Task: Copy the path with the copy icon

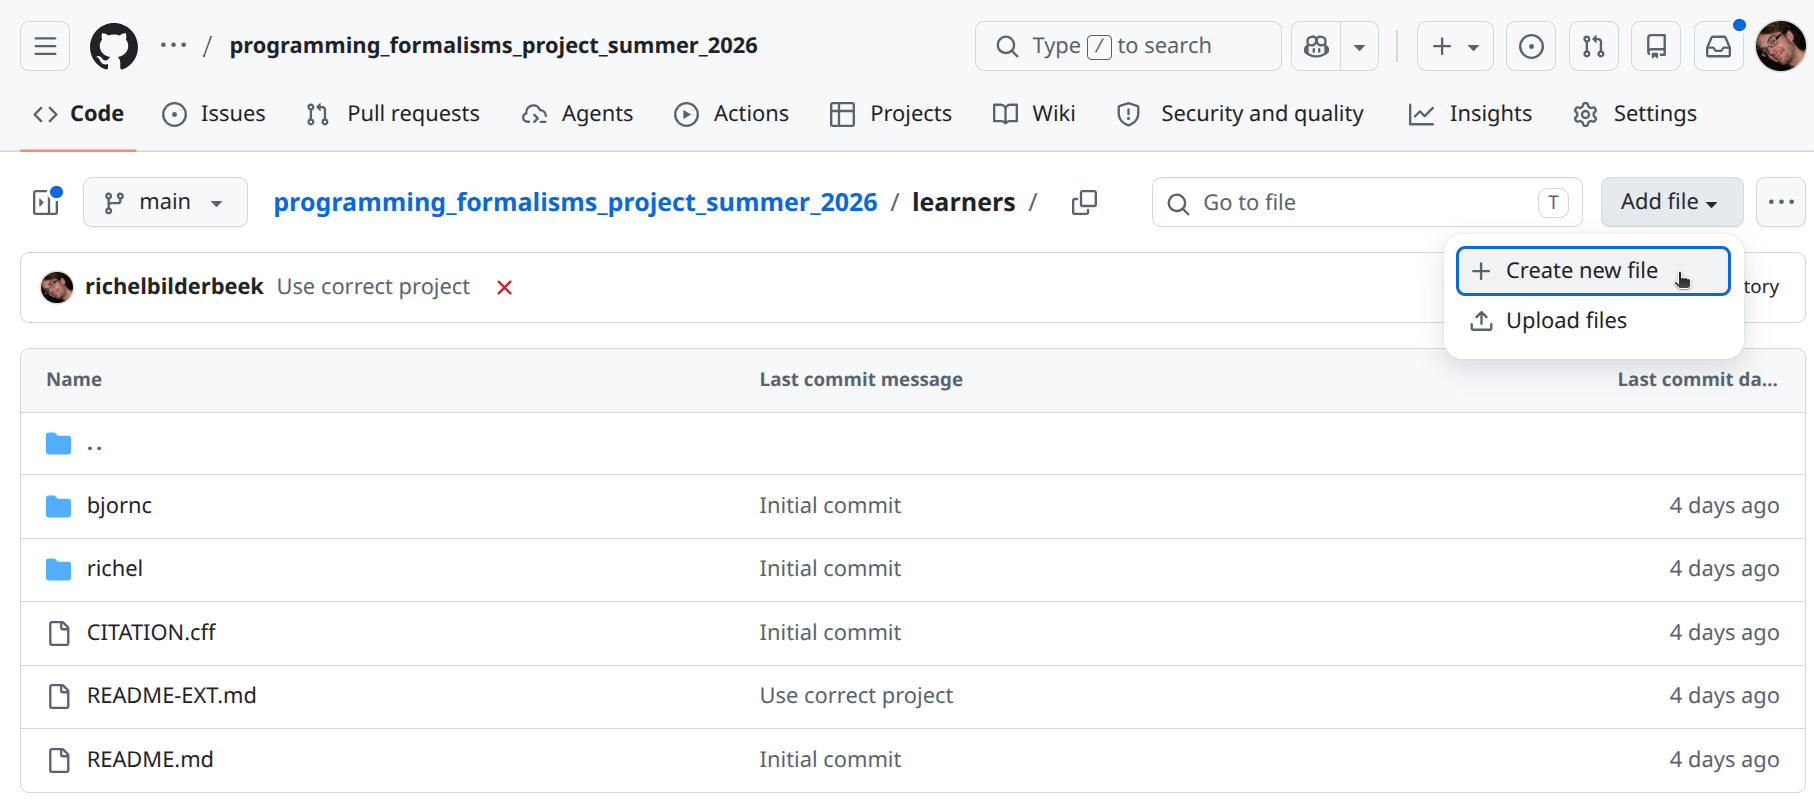Action: pyautogui.click(x=1084, y=203)
